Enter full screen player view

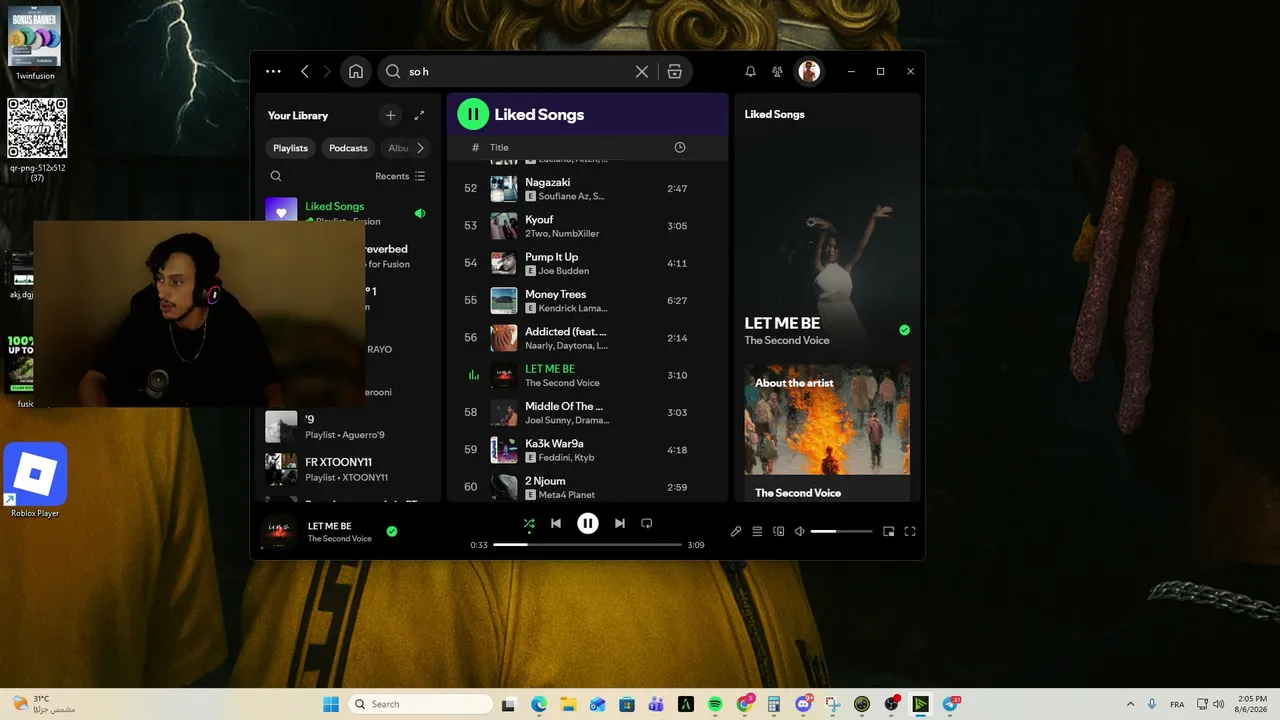coord(910,532)
